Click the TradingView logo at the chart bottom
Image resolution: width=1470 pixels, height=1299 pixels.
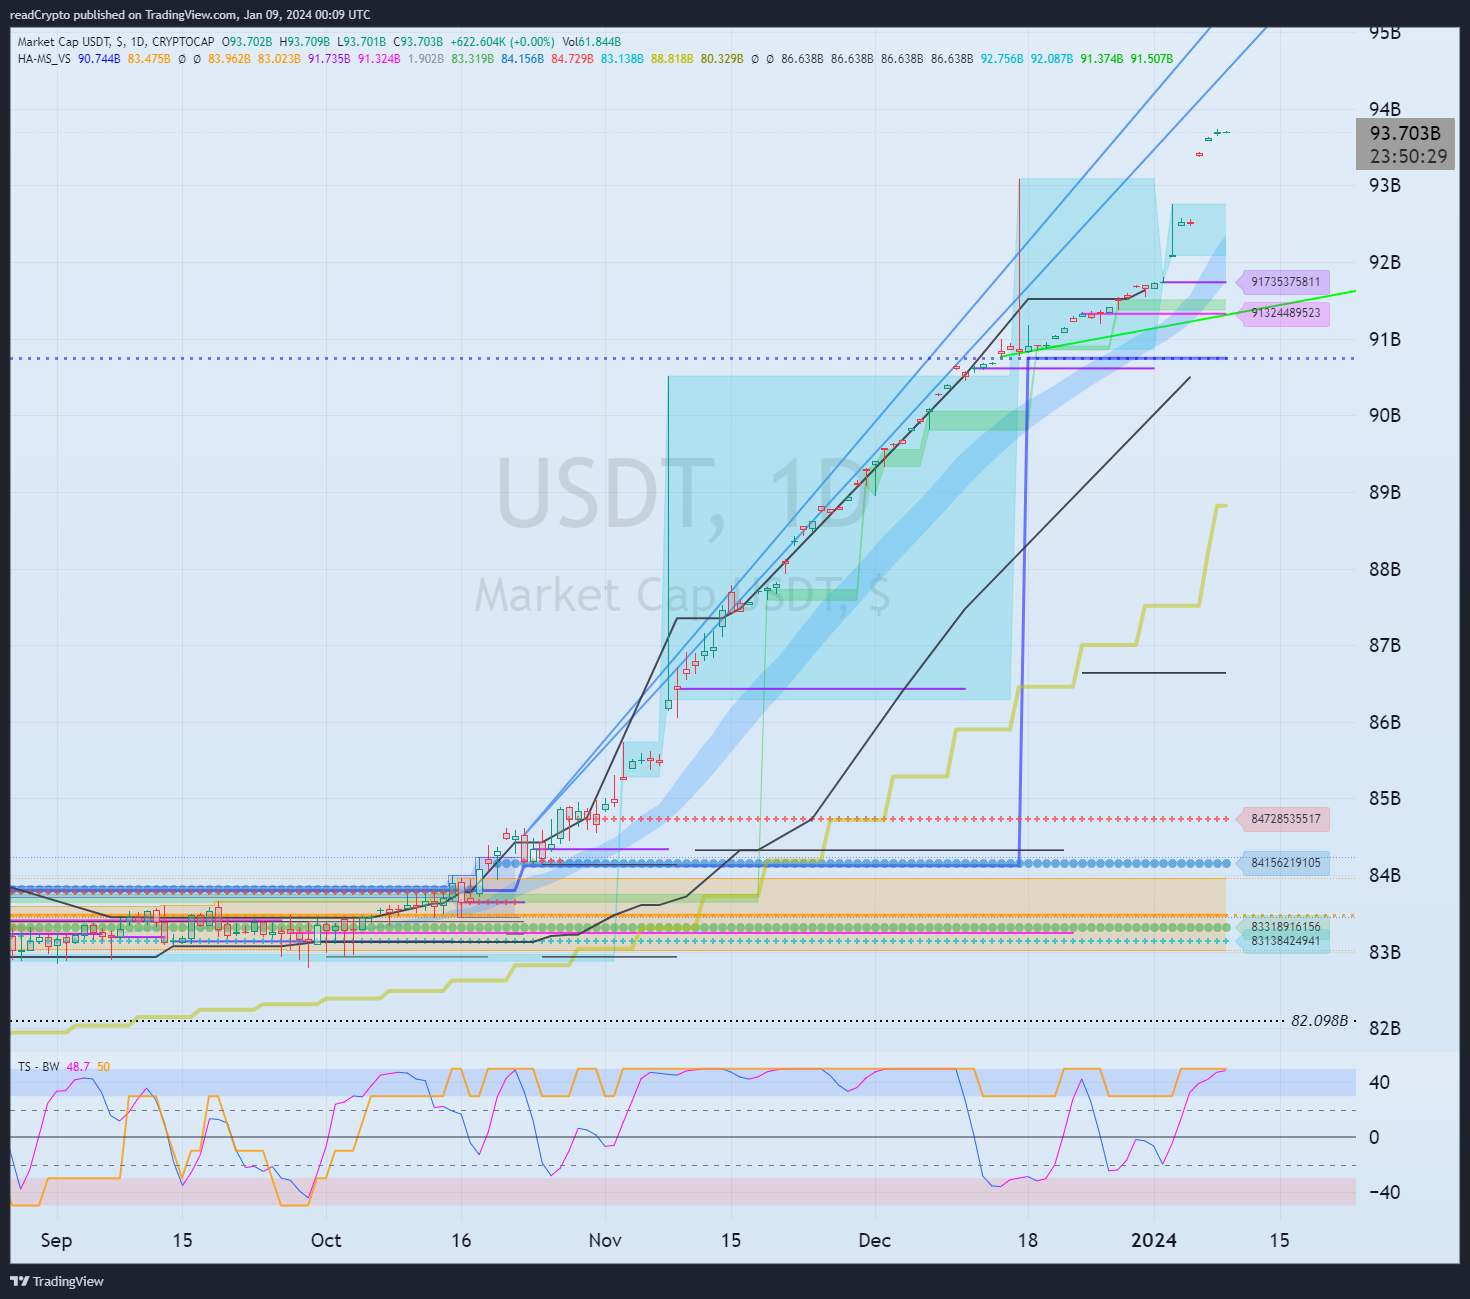pyautogui.click(x=57, y=1281)
